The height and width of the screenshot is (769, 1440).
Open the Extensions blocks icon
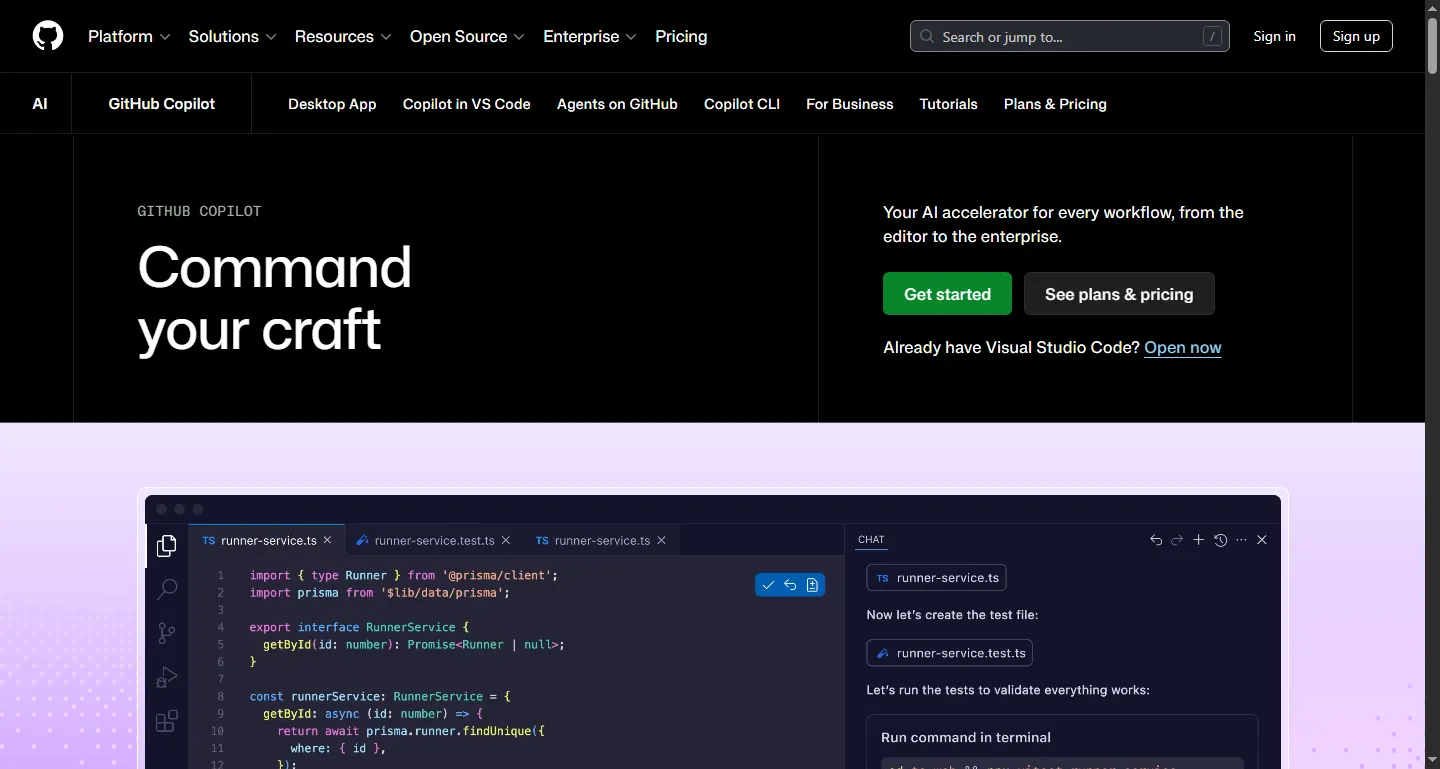(x=167, y=721)
